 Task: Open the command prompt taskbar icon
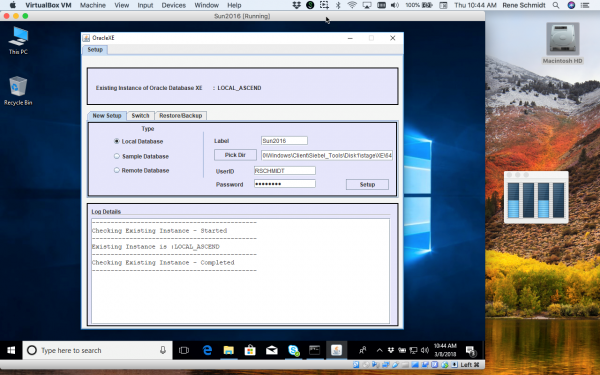click(315, 350)
